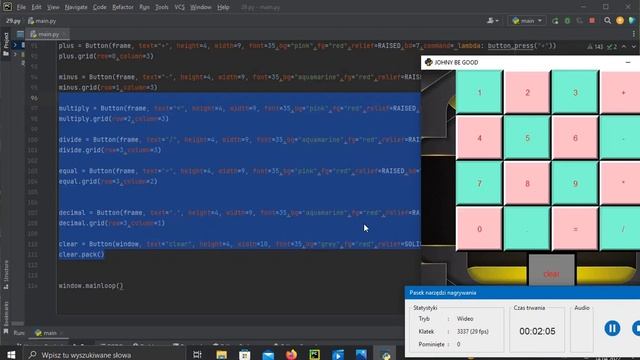Click button 6 in the calculator window
Viewport: 640px width, 360px height.
(x=575, y=138)
